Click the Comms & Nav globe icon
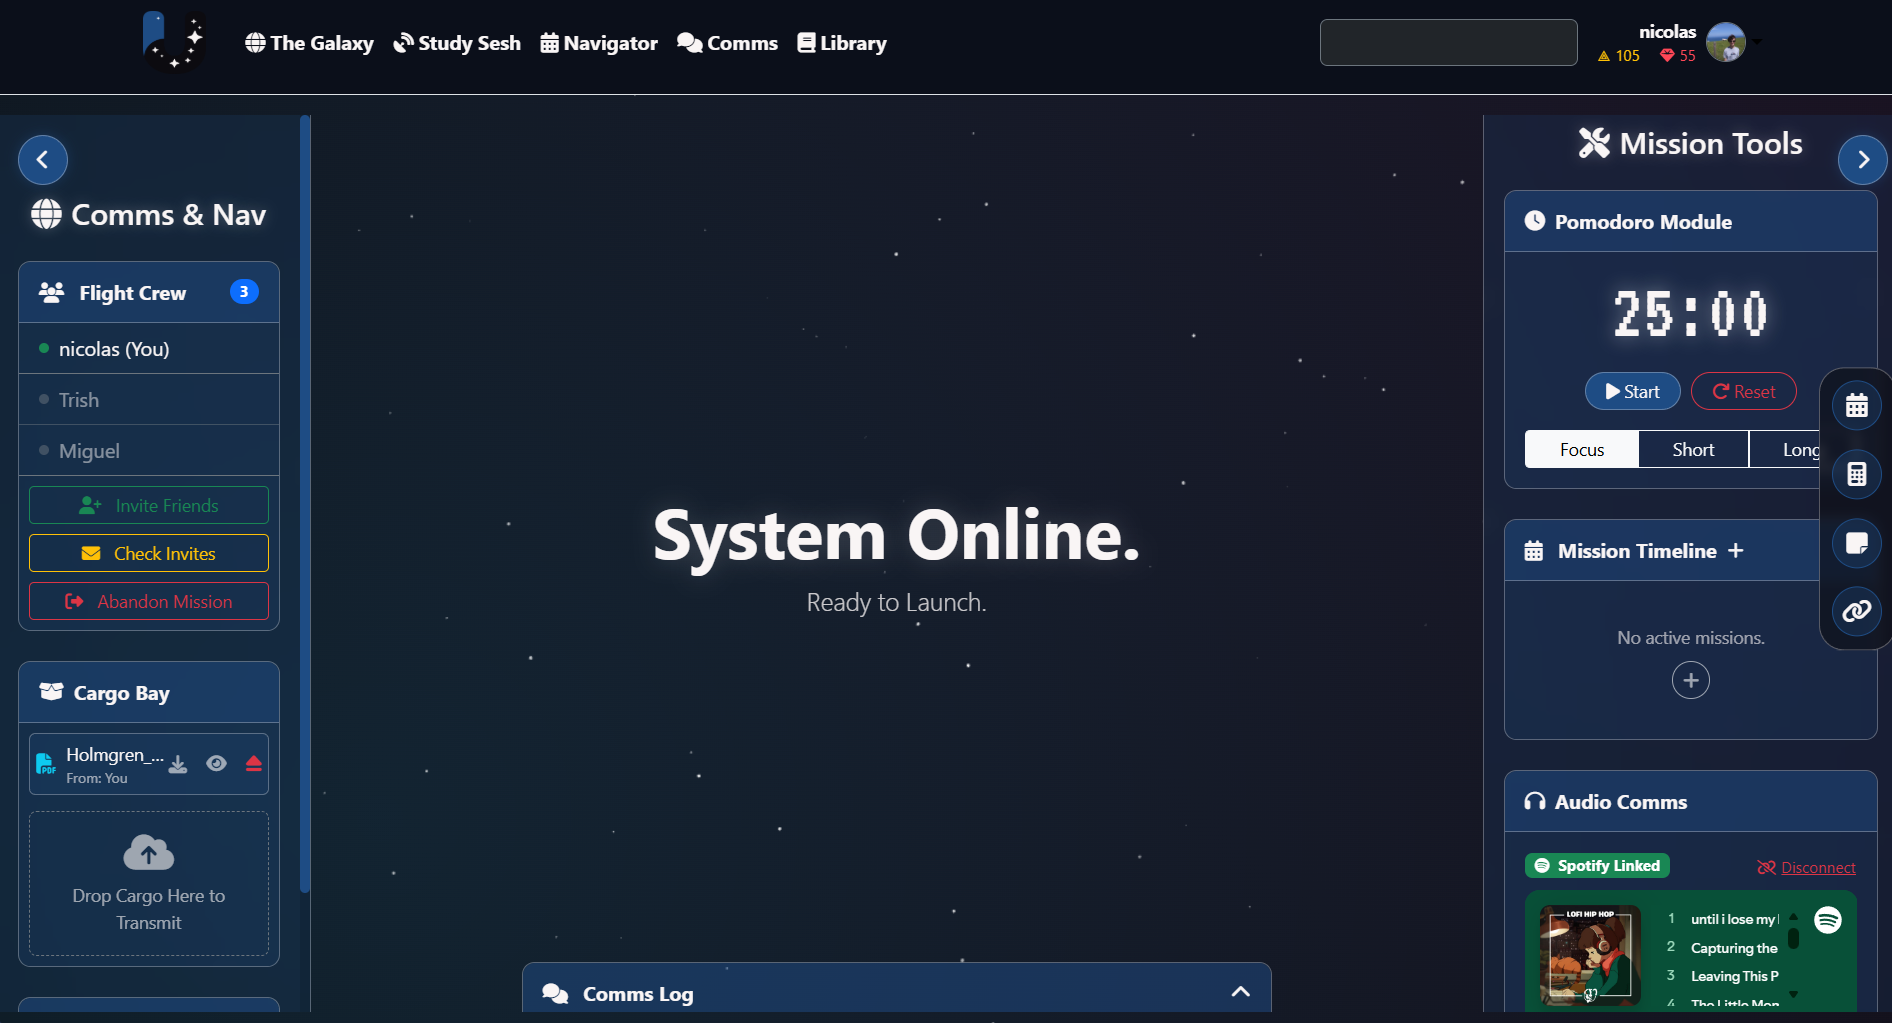 click(46, 214)
